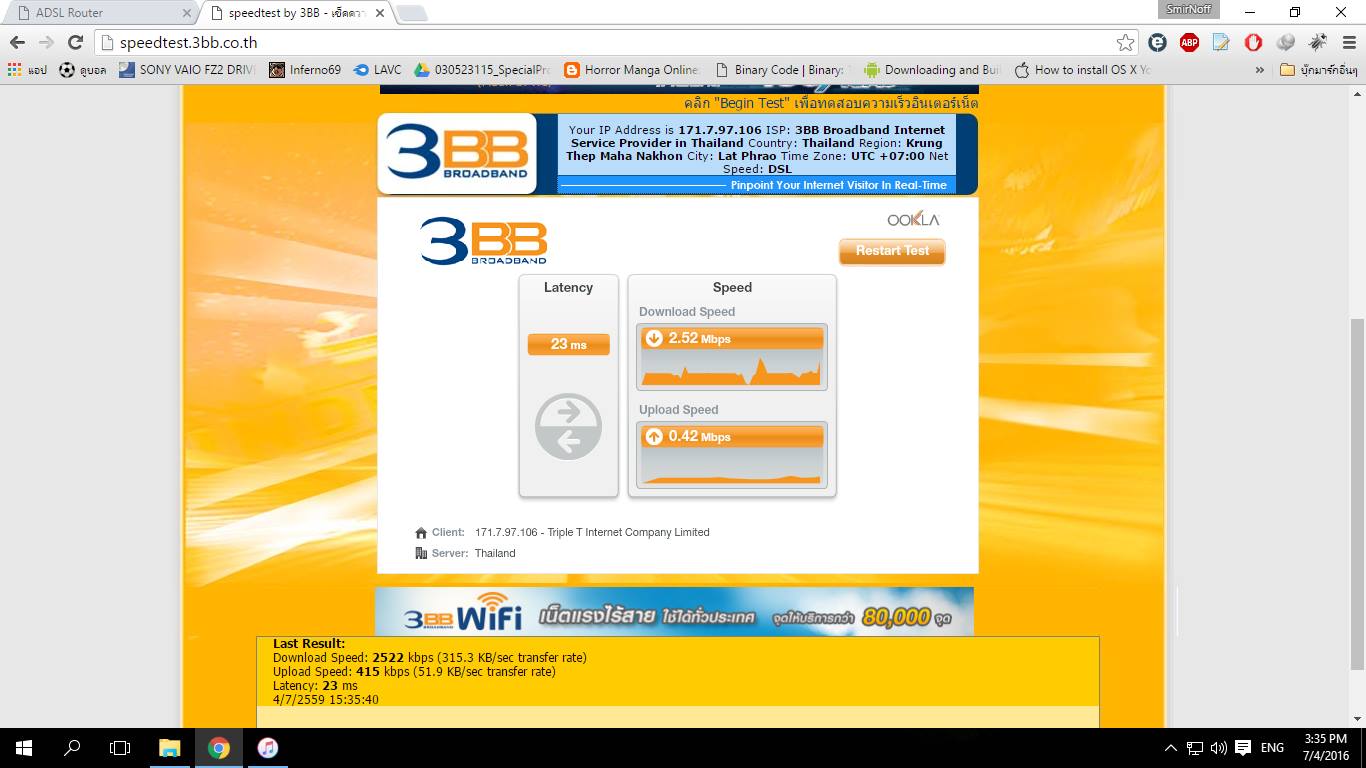Open the LAVC bookmark
Screen dimensions: 1366x768
coord(377,70)
